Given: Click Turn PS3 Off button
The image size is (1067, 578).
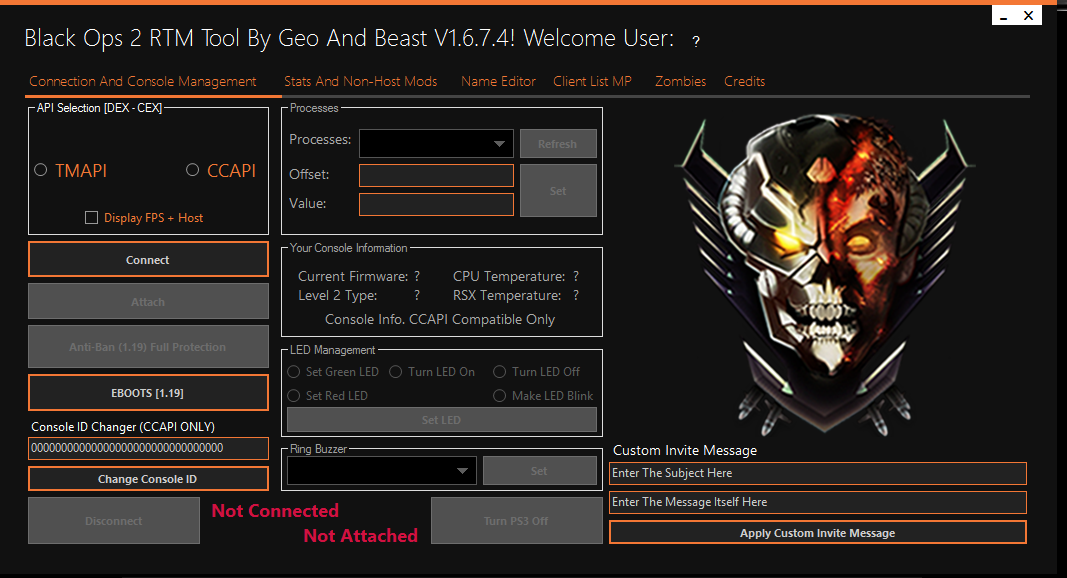Looking at the screenshot, I should tap(516, 521).
